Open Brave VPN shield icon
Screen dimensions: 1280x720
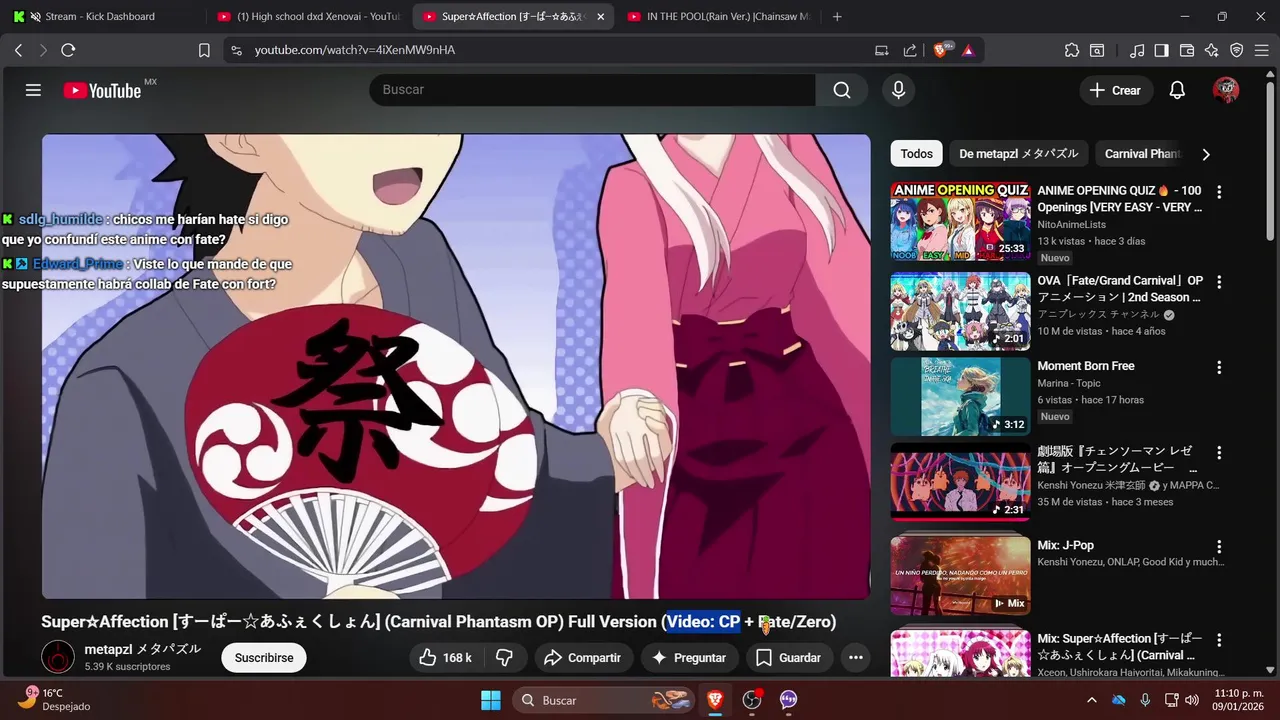coord(1237,50)
